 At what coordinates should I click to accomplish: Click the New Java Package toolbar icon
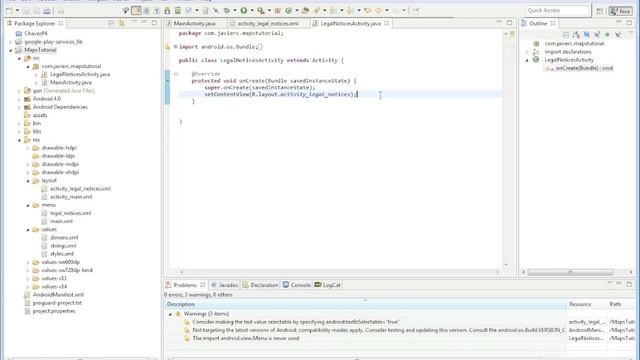(277, 11)
